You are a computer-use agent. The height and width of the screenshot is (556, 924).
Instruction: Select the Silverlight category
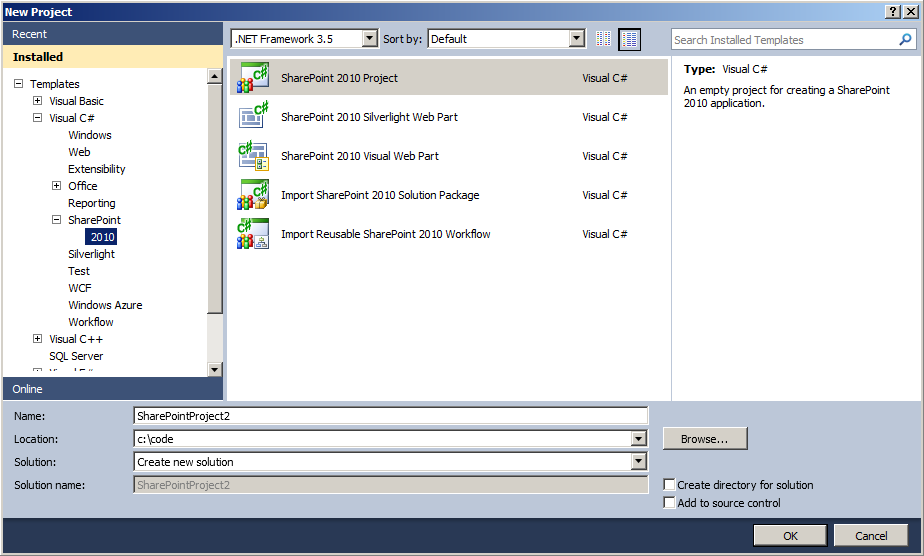91,254
